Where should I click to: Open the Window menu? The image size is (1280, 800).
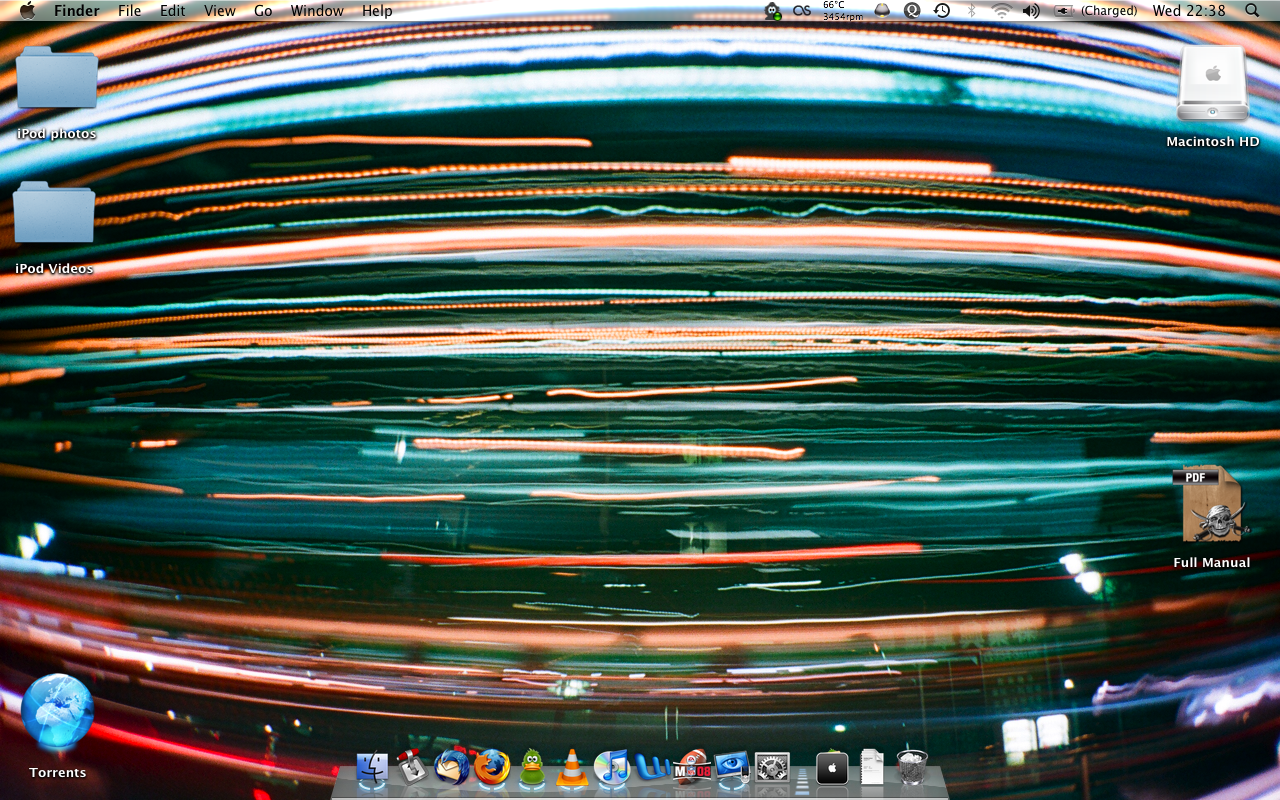(x=317, y=11)
